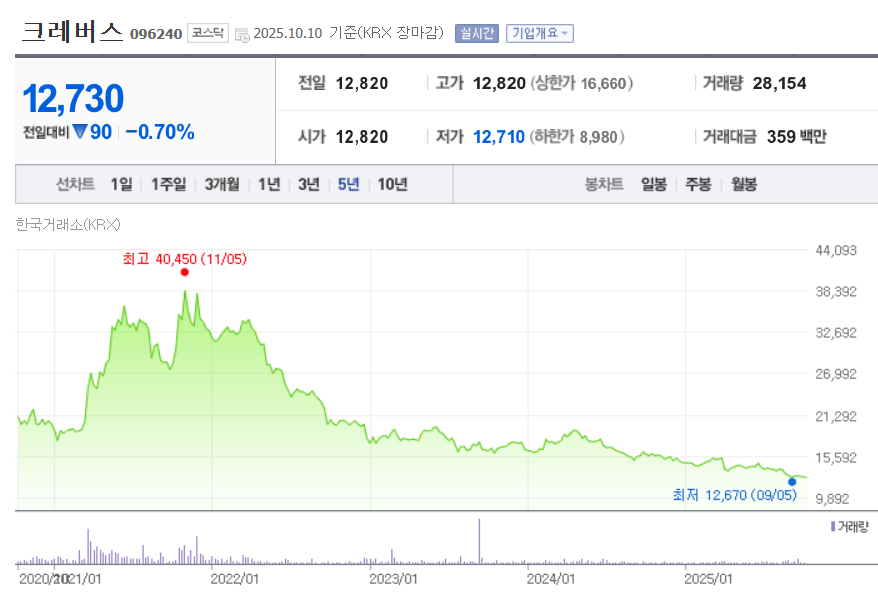
Task: Click the 거래량 legend marker in the volume chart
Action: pos(833,527)
